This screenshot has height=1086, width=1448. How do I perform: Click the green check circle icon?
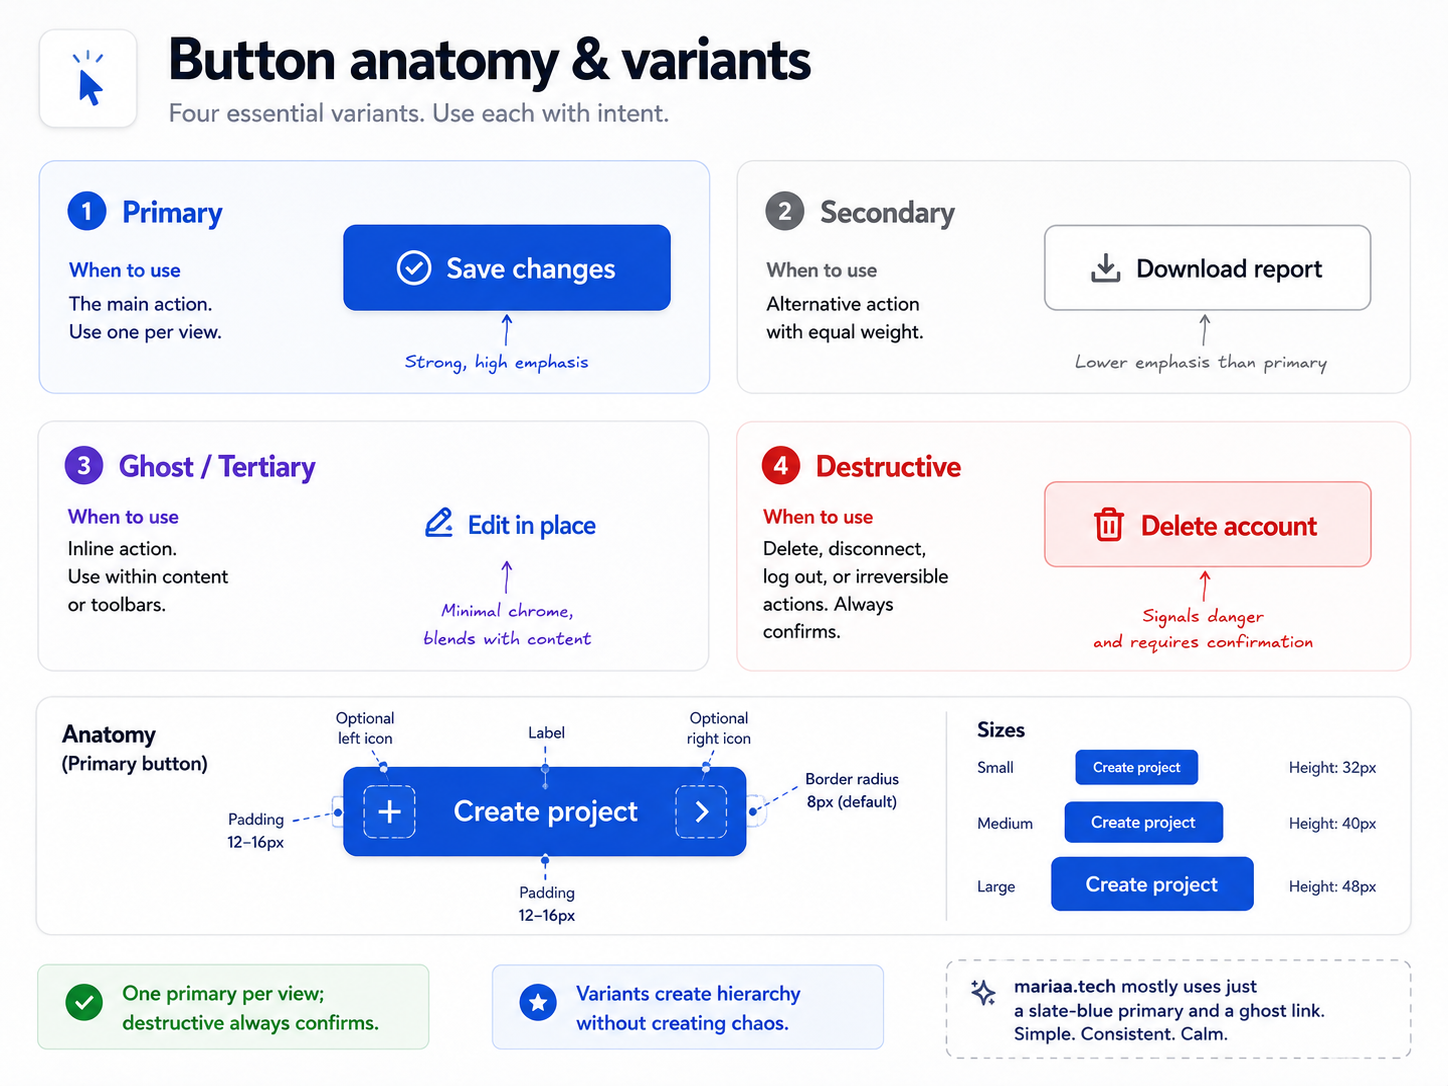[84, 1002]
